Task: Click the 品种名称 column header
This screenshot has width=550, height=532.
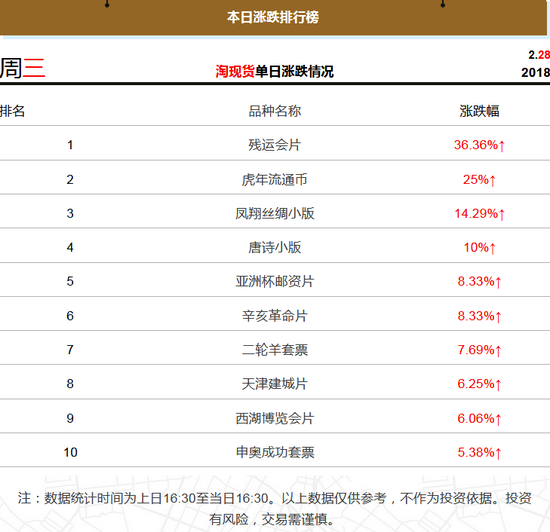Action: click(x=275, y=111)
